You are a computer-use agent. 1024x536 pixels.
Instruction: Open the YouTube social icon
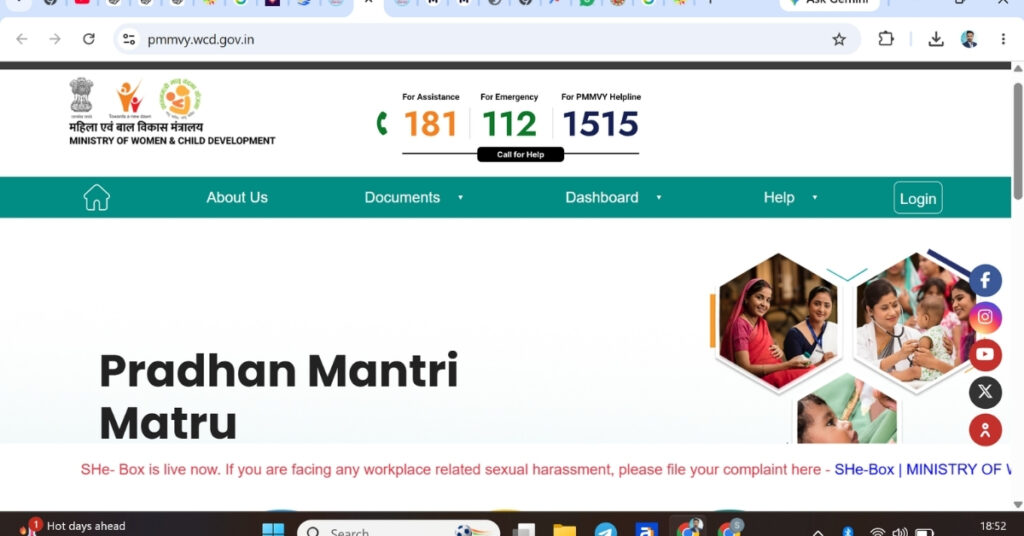point(985,355)
